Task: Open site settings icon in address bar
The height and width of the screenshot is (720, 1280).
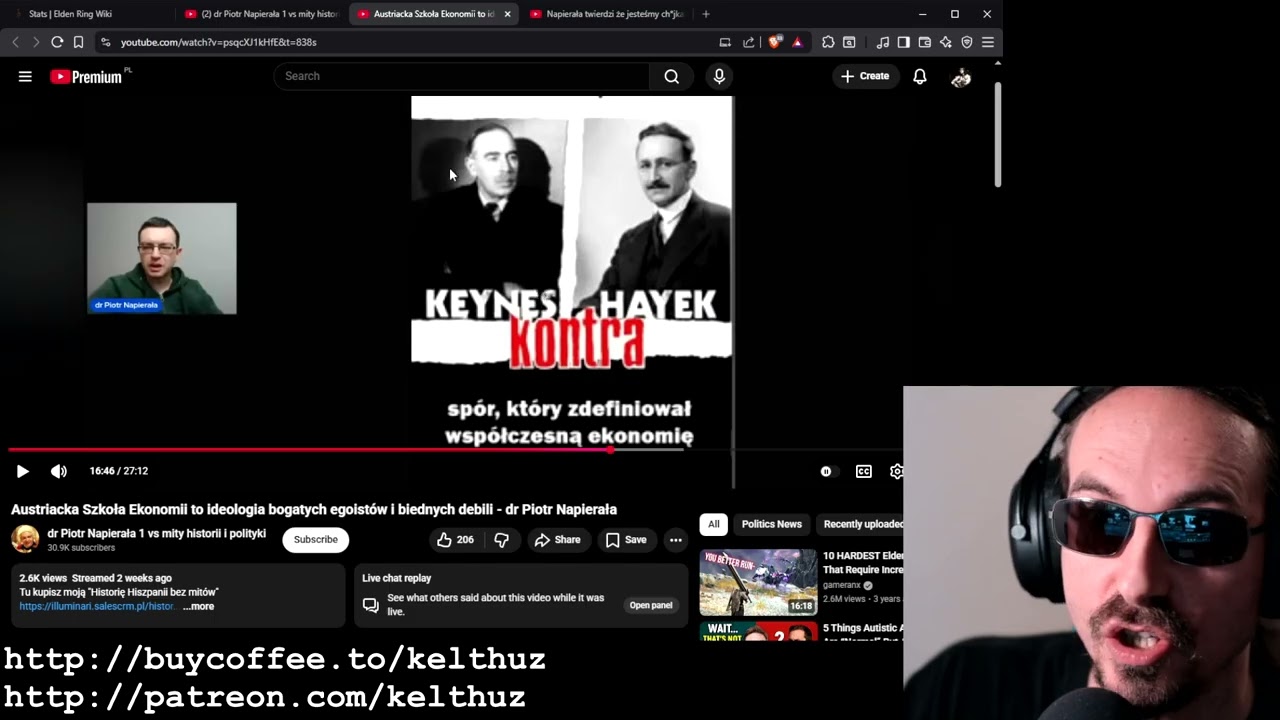Action: [x=105, y=42]
